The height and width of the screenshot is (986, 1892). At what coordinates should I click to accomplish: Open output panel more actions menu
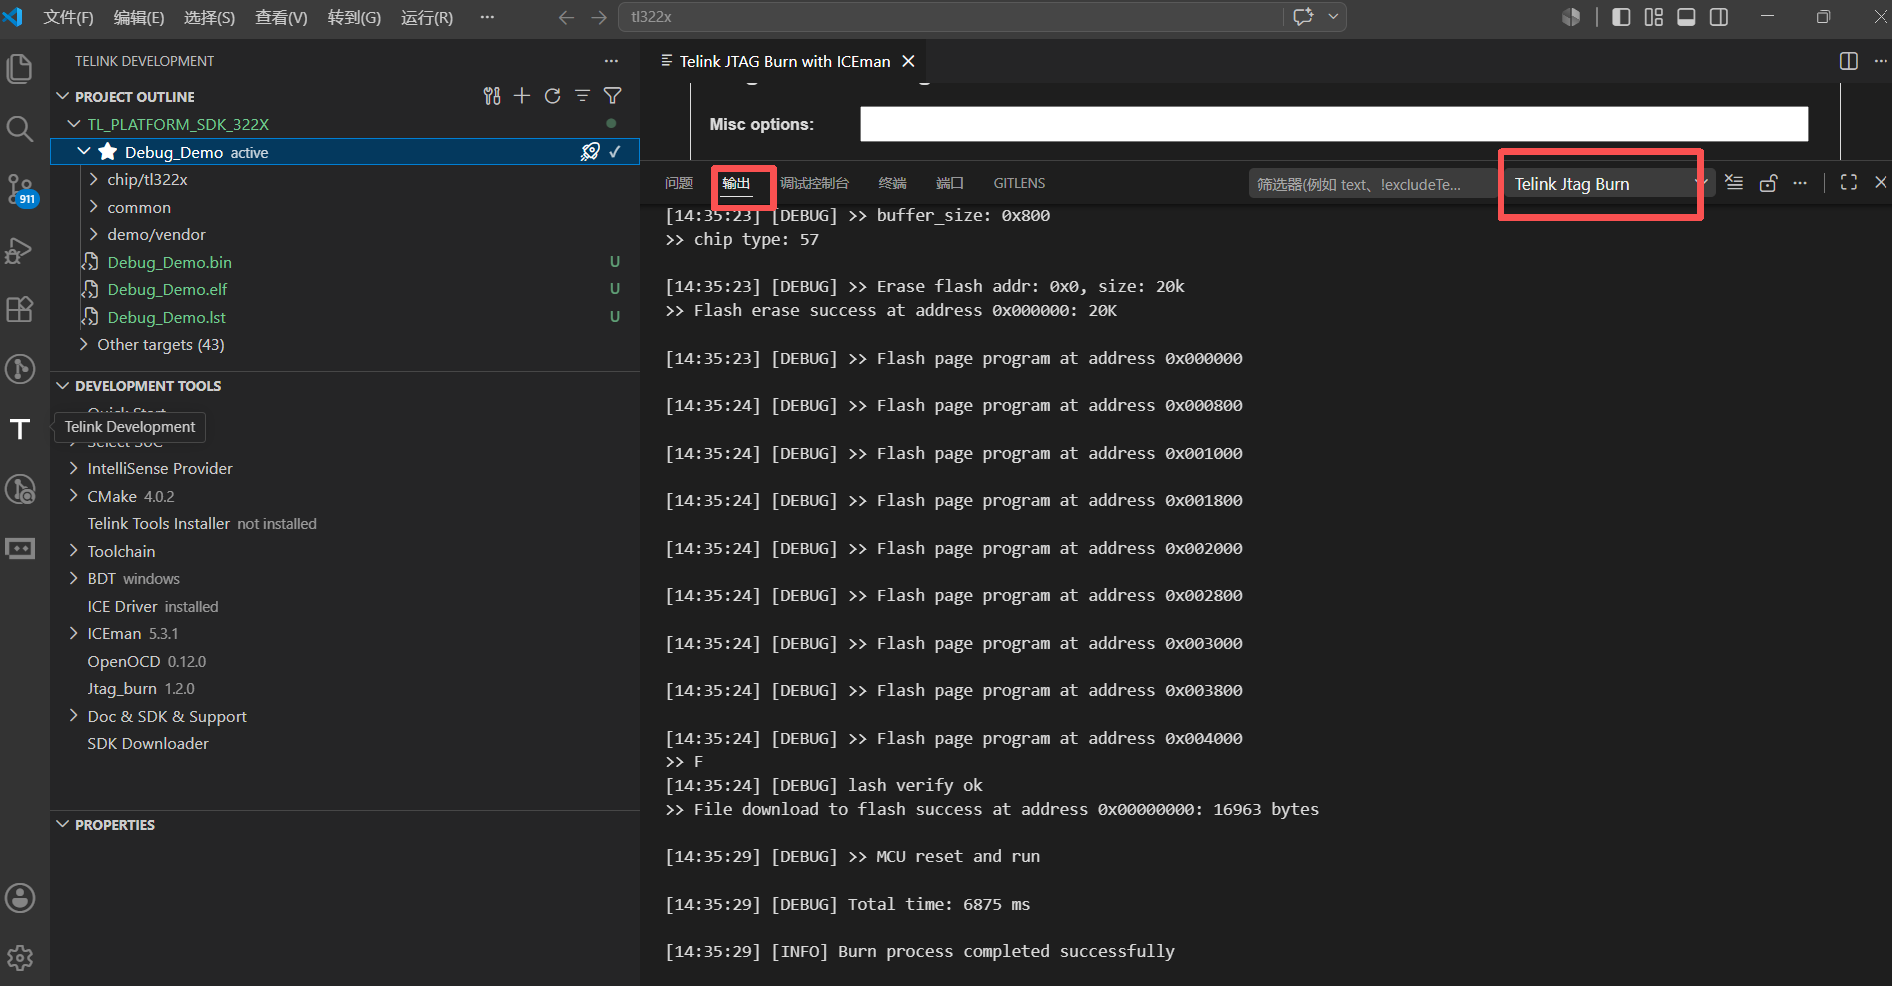point(1800,183)
